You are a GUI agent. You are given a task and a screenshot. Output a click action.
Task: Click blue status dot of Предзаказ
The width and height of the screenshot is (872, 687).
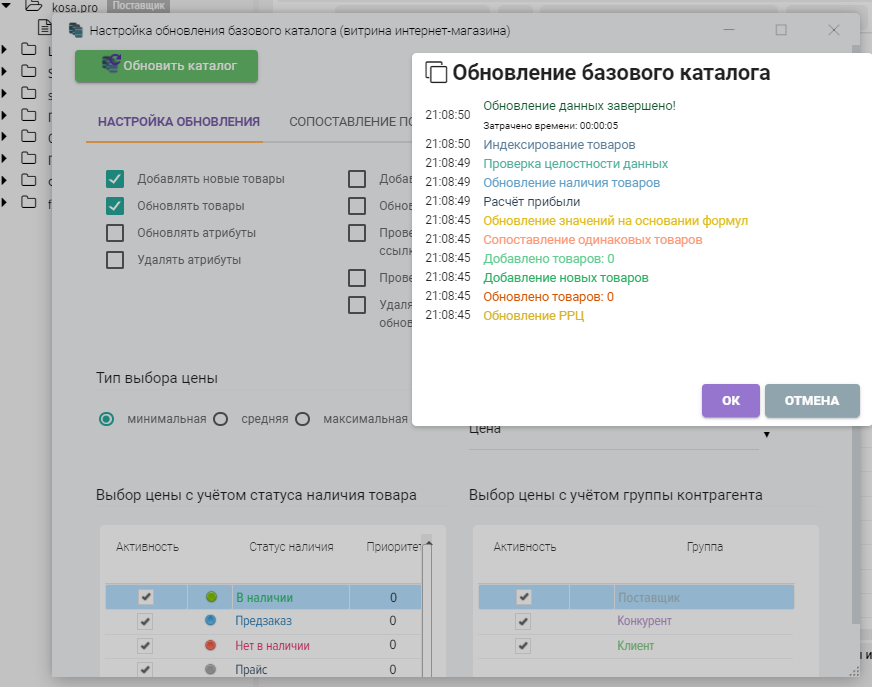click(x=211, y=620)
